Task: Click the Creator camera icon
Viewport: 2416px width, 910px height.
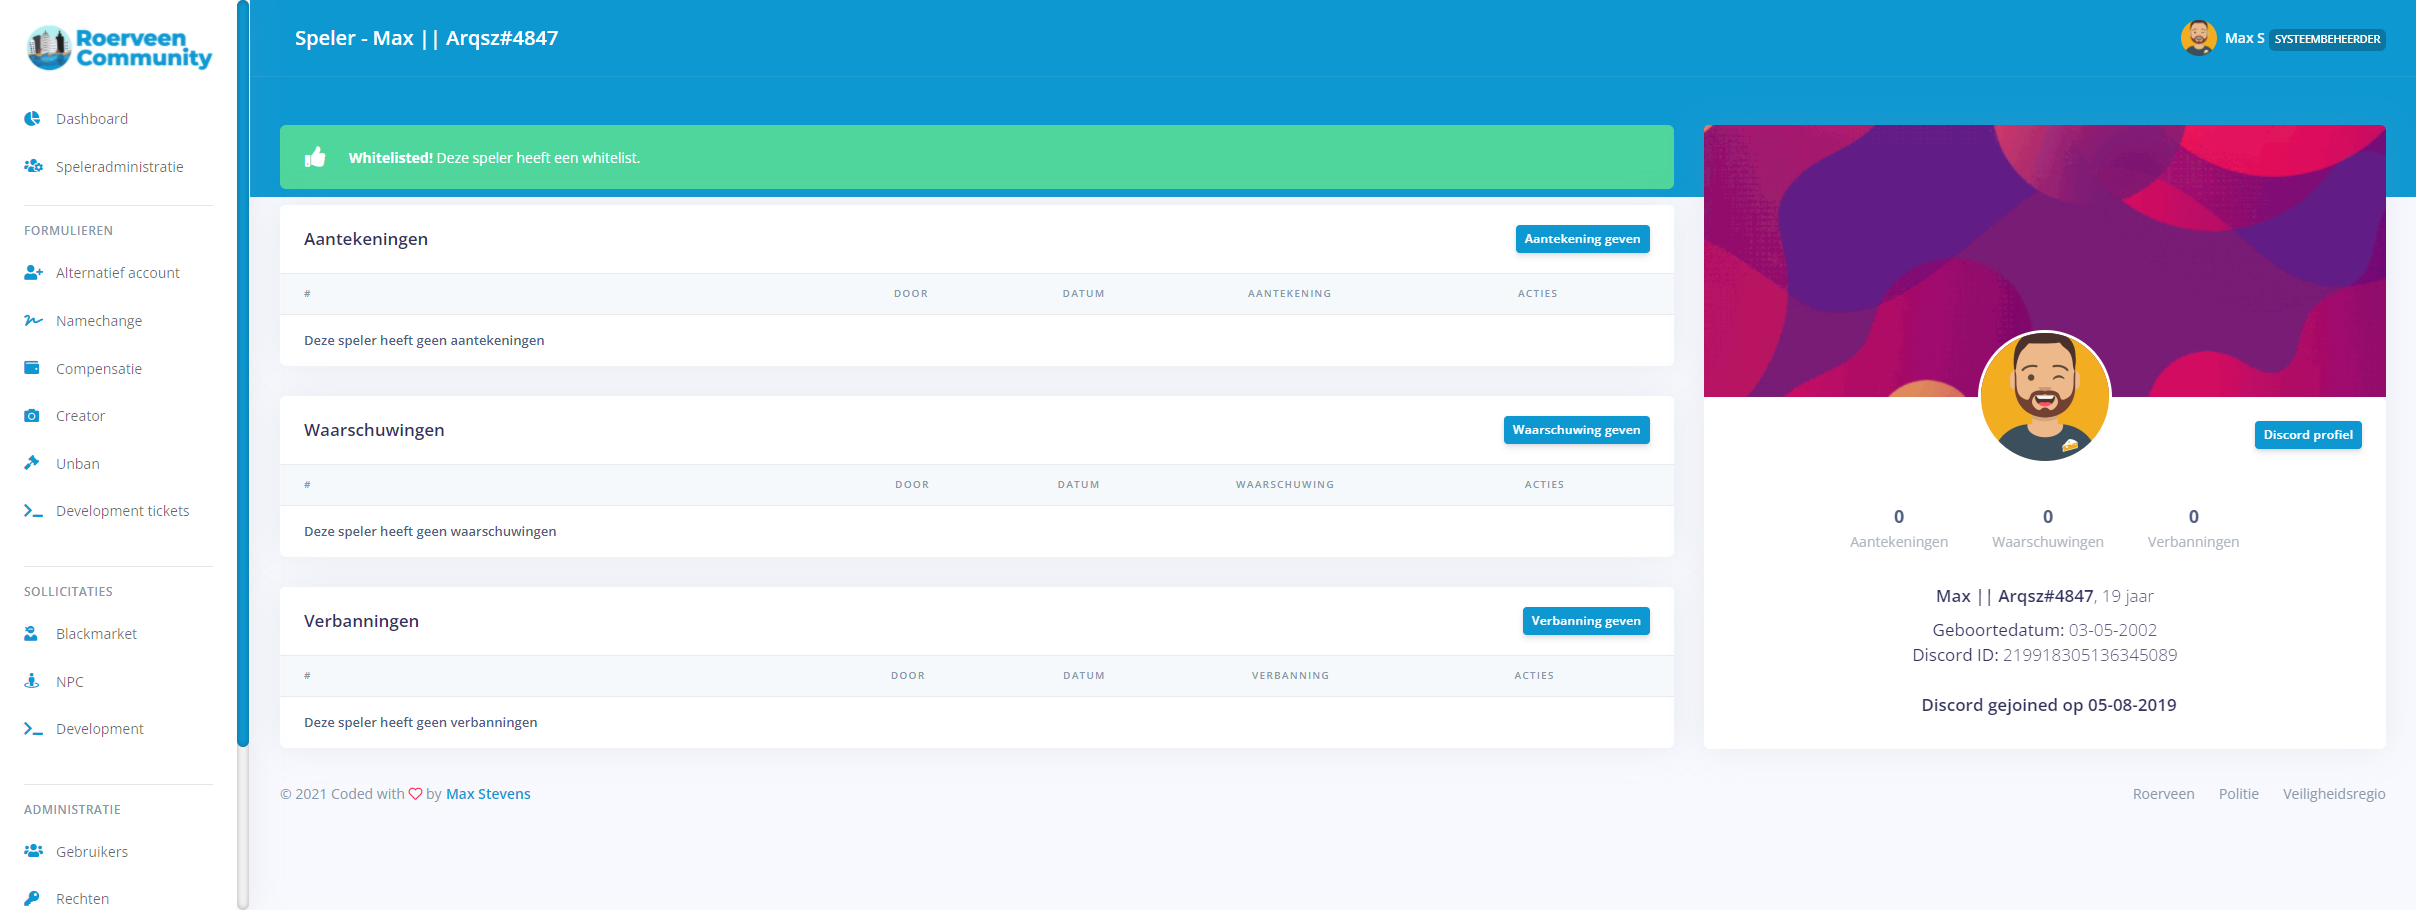Action: coord(32,416)
